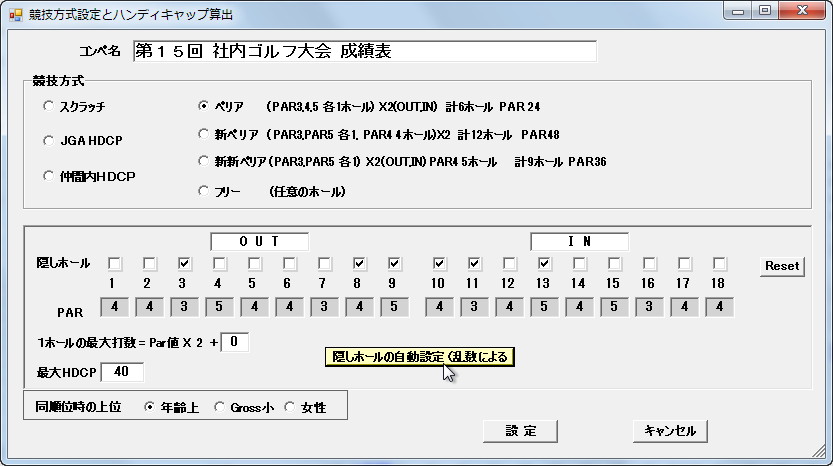Viewport: 833px width, 466px height.
Task: Check hidden hole 5 checkbox
Action: [x=254, y=264]
